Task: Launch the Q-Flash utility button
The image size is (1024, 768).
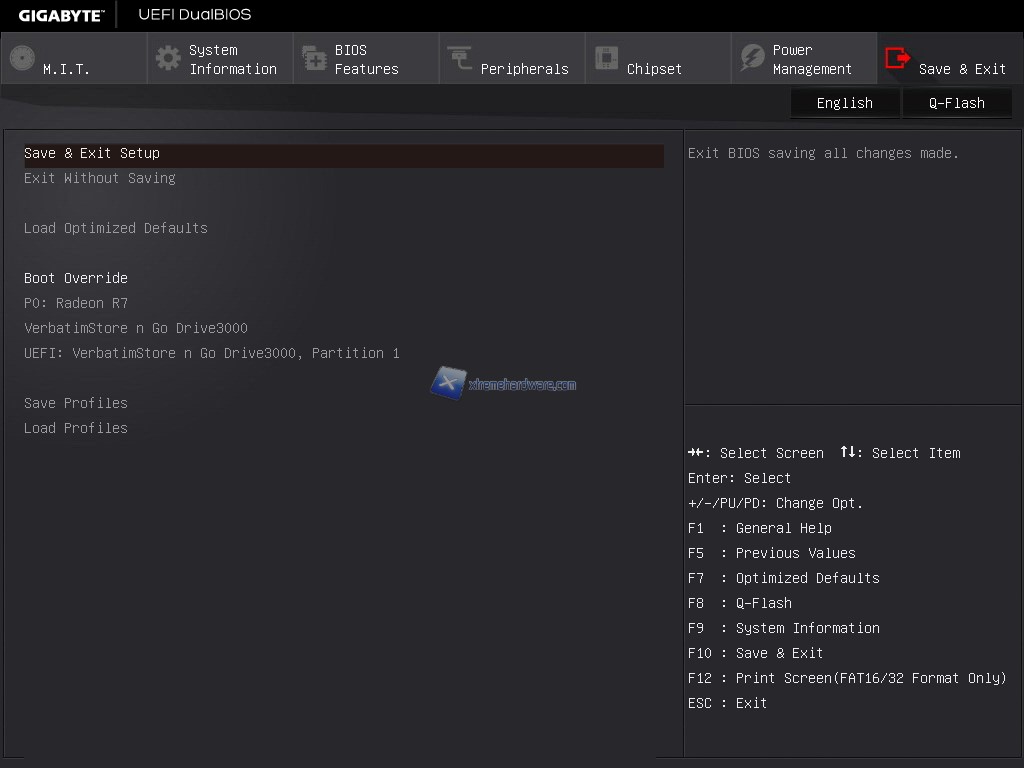Action: coord(957,103)
